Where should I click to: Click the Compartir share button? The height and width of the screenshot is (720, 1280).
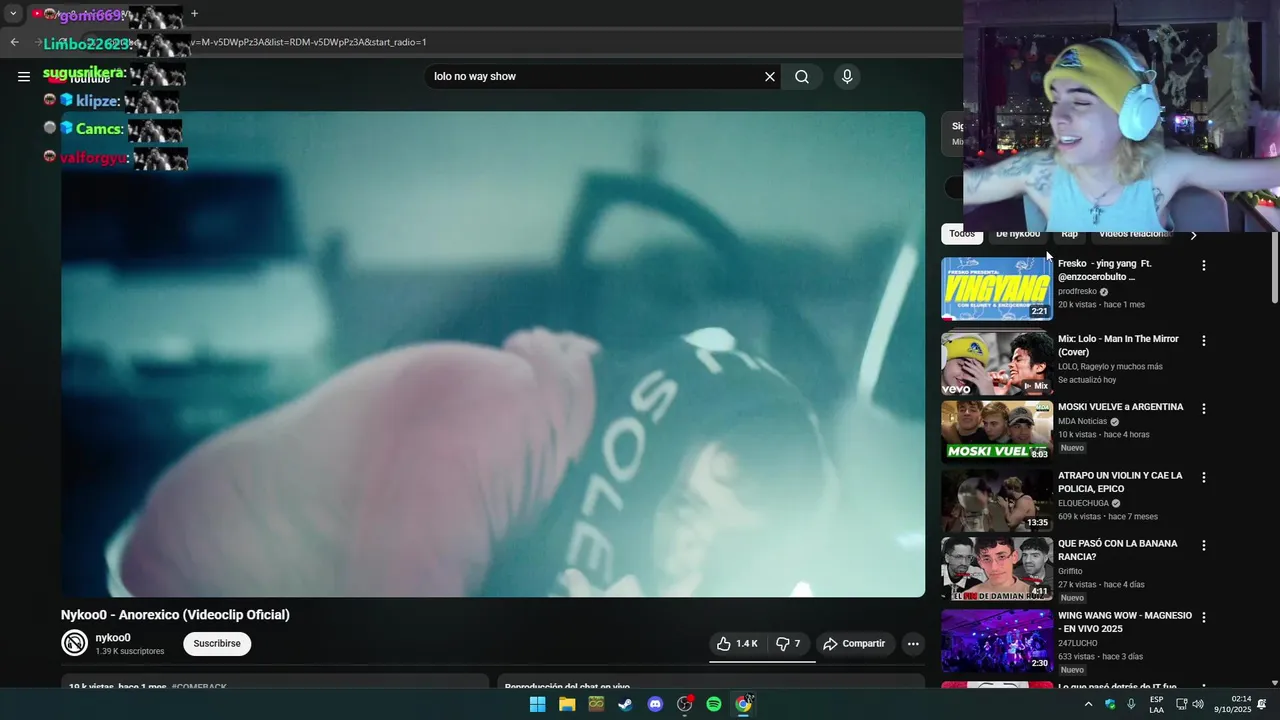(853, 644)
